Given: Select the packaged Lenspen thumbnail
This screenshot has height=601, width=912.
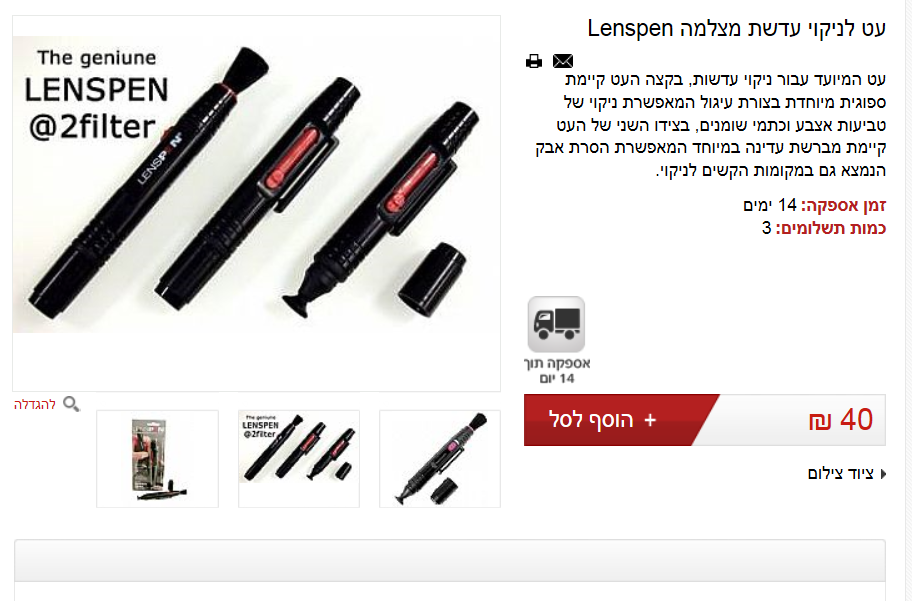Looking at the screenshot, I should pos(158,458).
